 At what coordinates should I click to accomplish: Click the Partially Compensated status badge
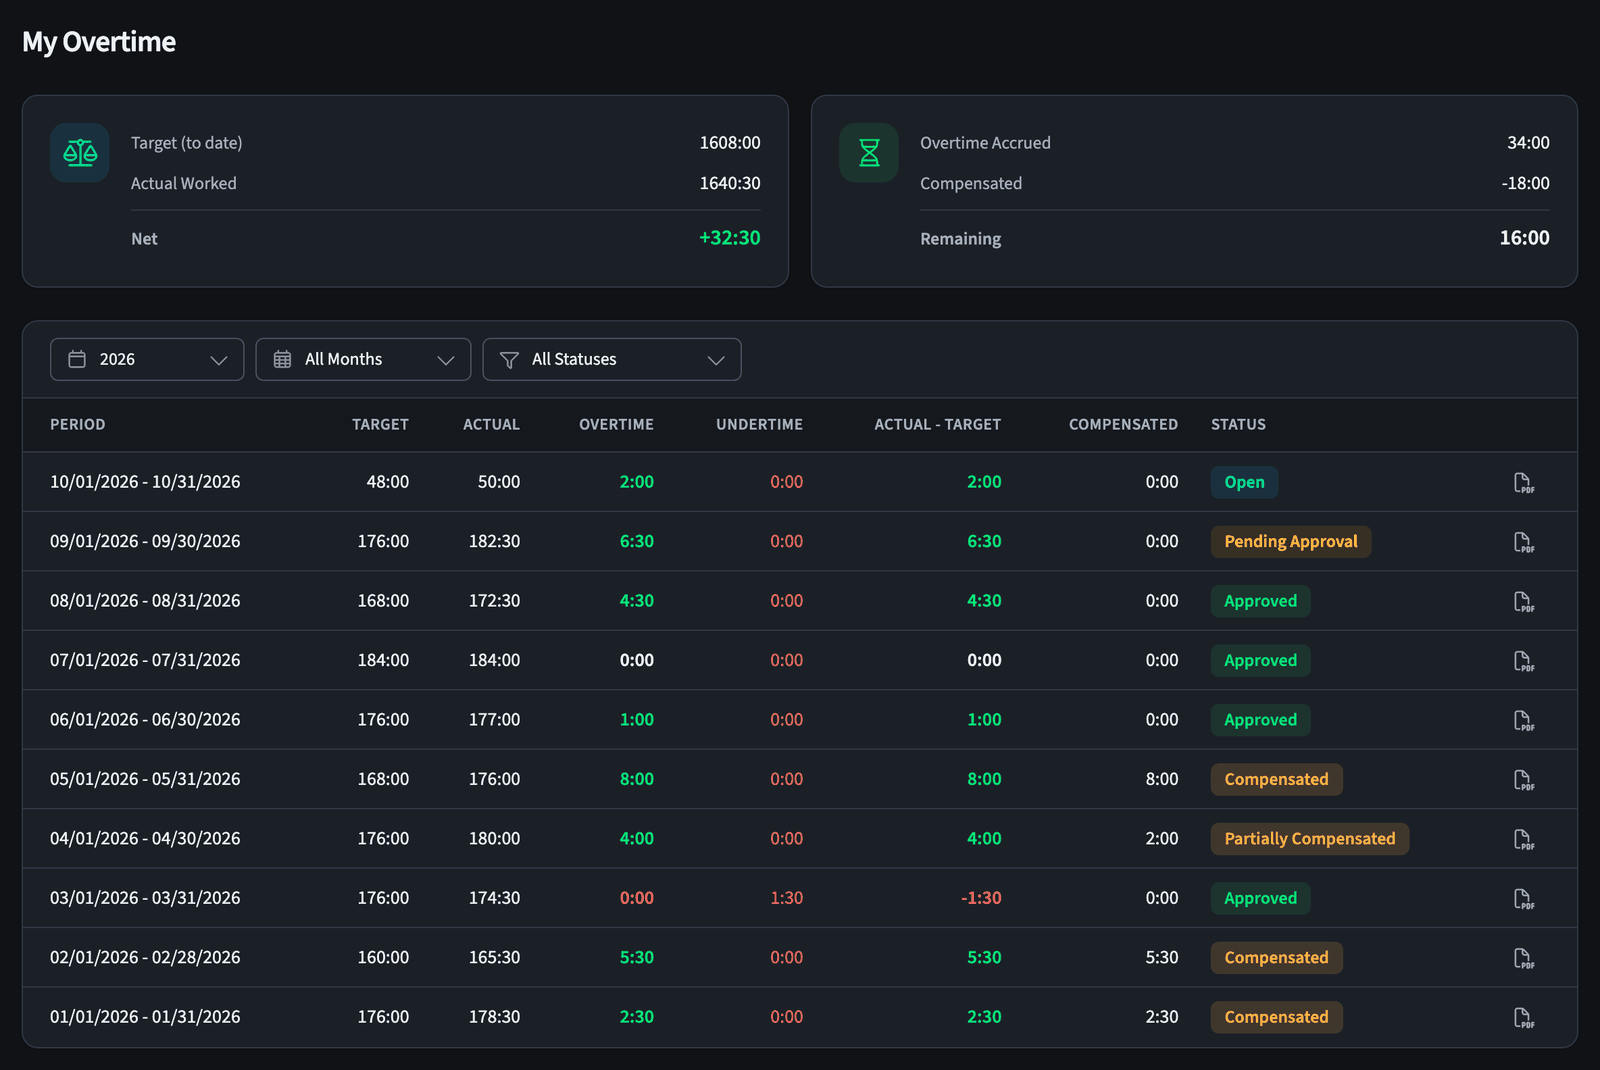(x=1310, y=838)
